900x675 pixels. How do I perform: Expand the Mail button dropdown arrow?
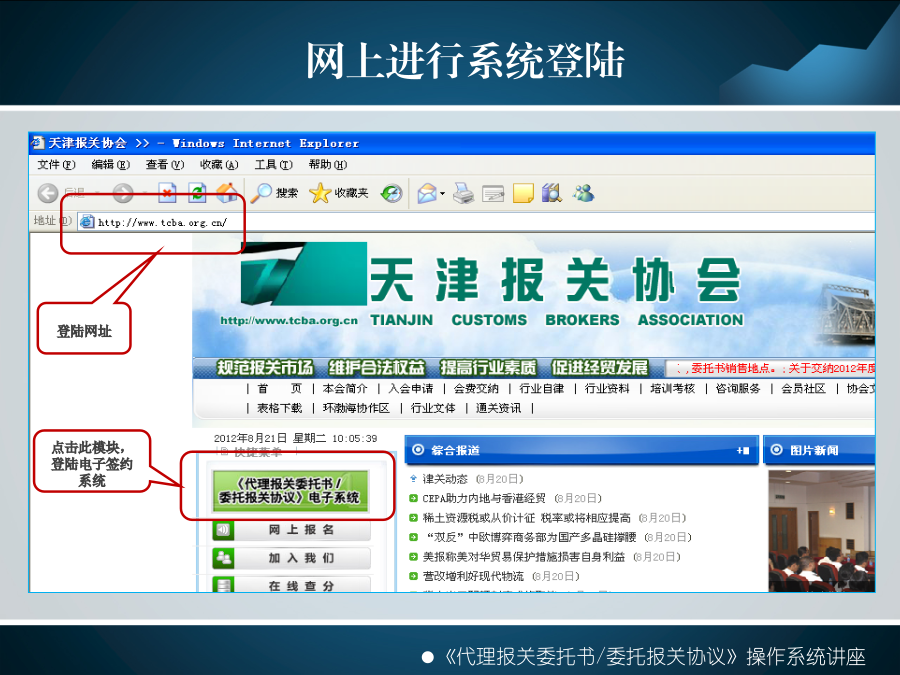click(x=443, y=193)
